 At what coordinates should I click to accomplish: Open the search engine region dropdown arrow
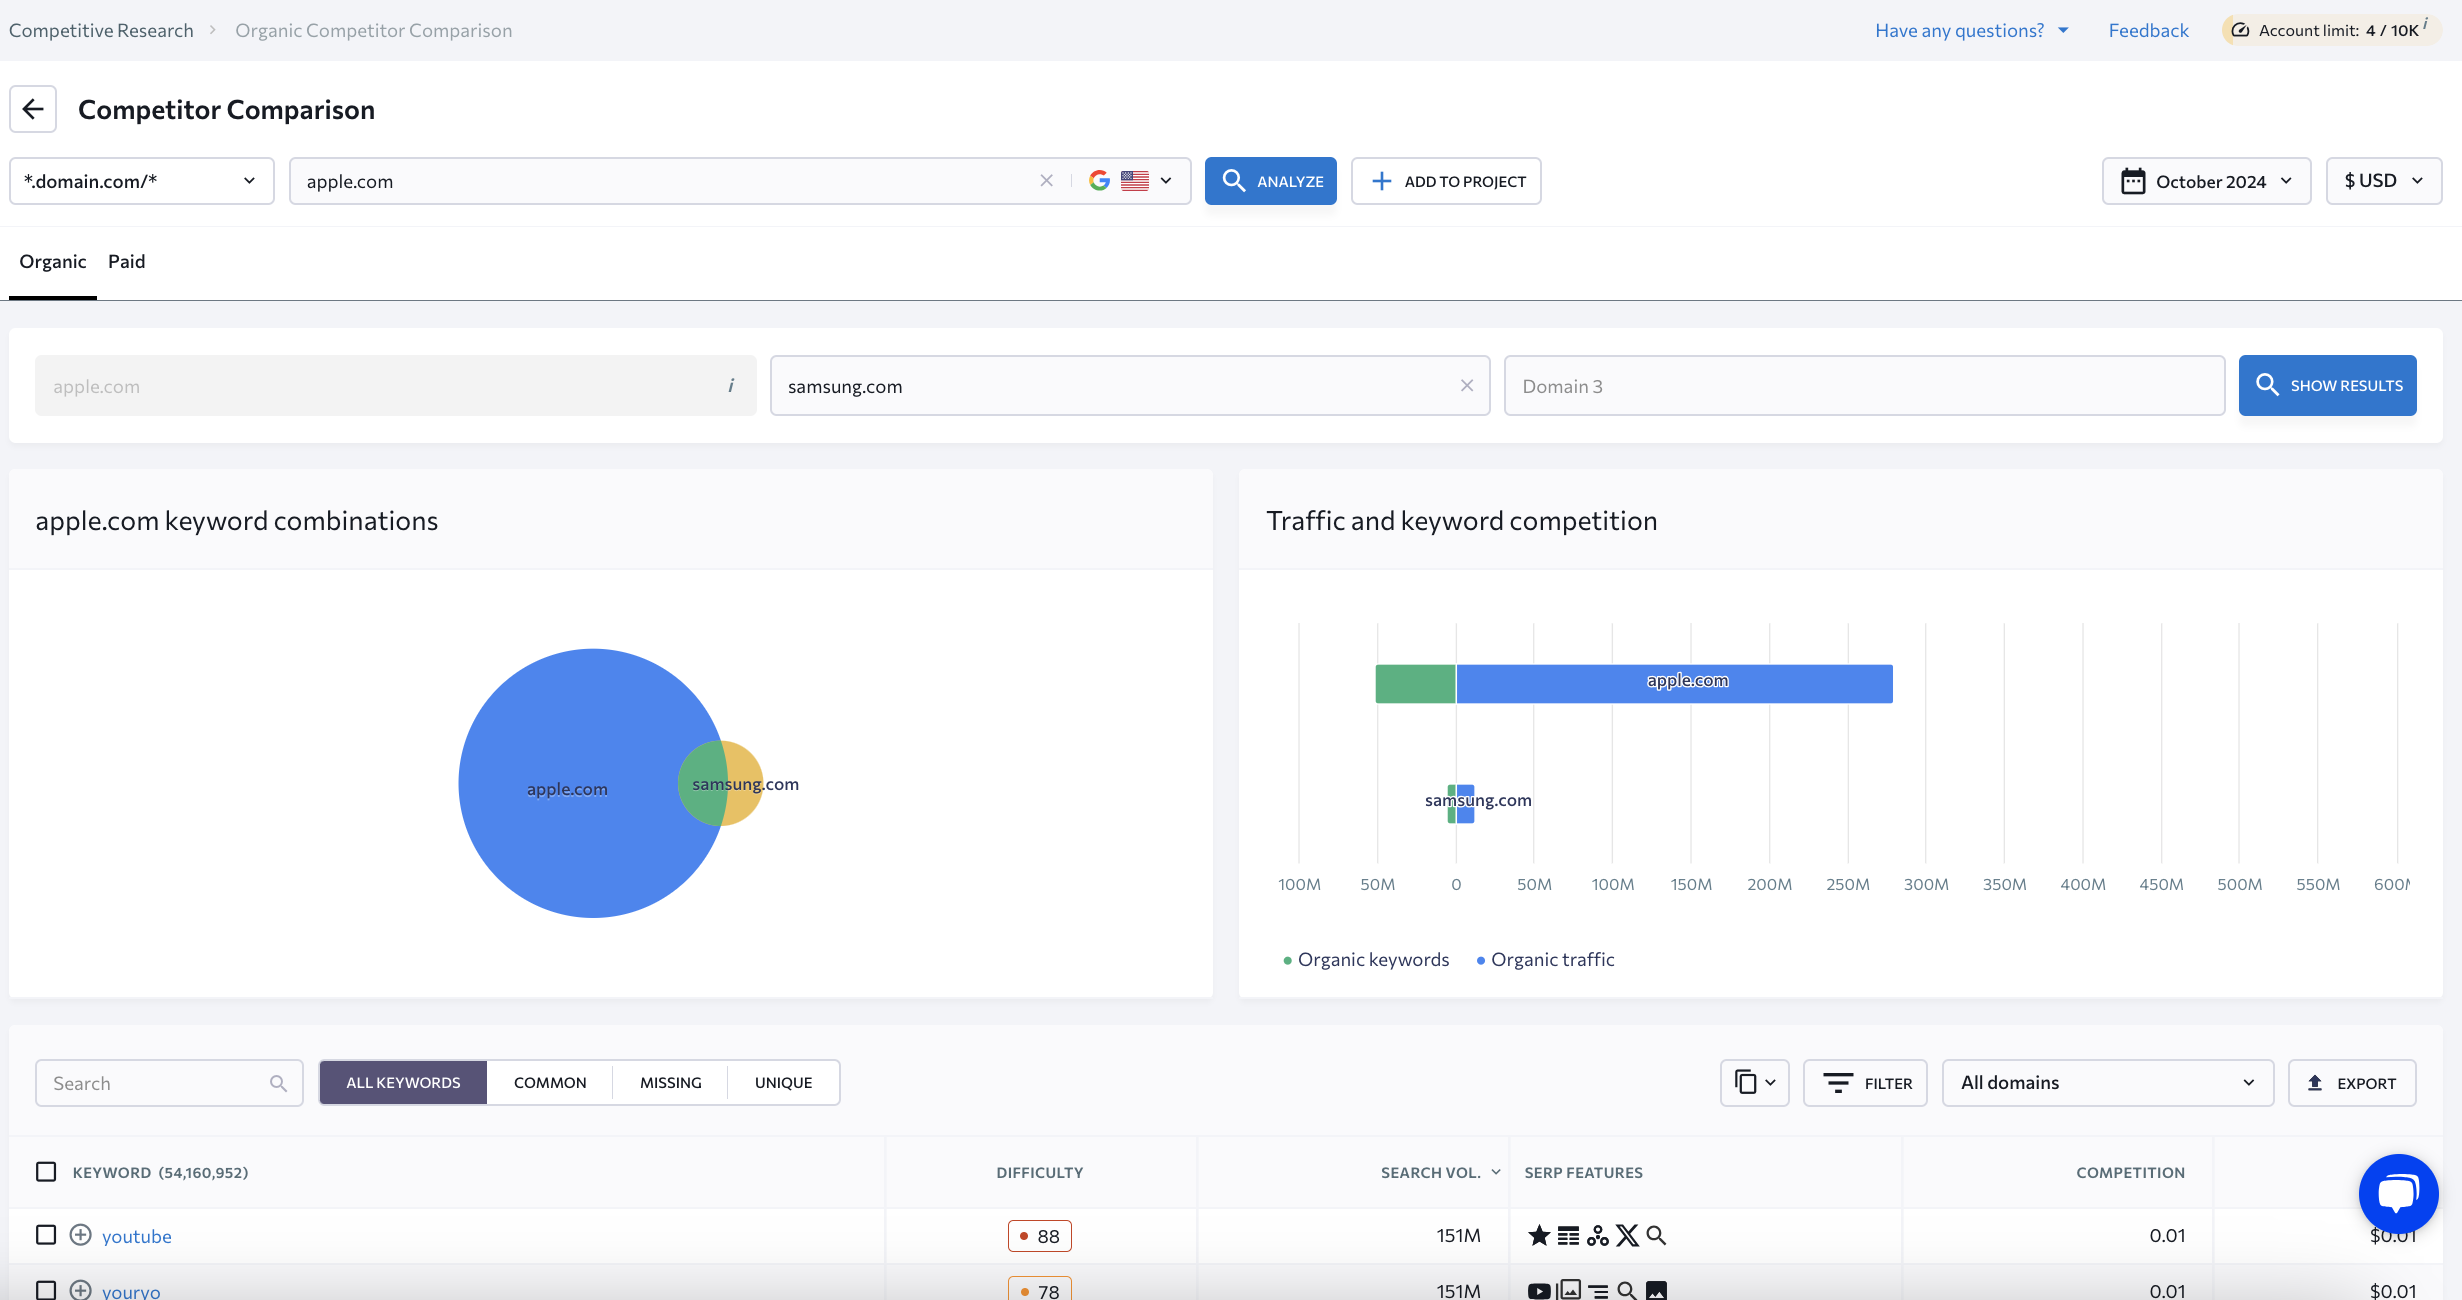(1166, 181)
